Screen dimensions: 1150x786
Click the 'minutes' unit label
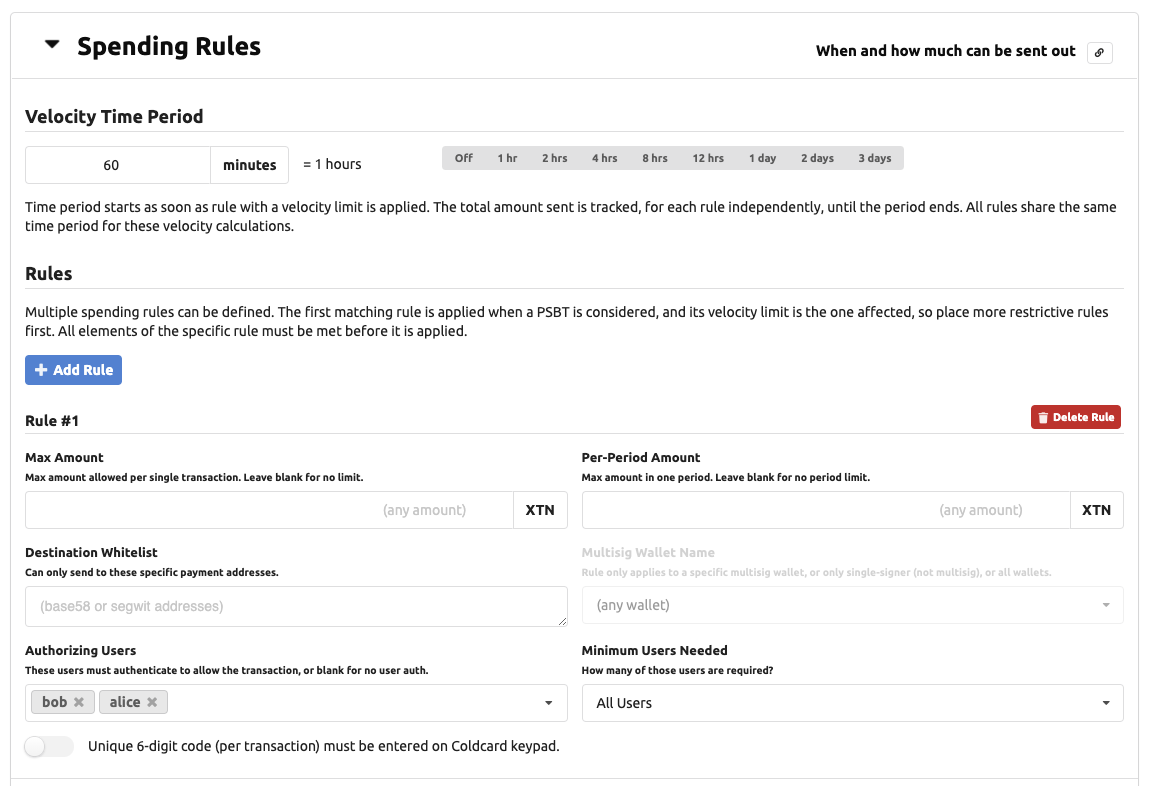pyautogui.click(x=249, y=165)
